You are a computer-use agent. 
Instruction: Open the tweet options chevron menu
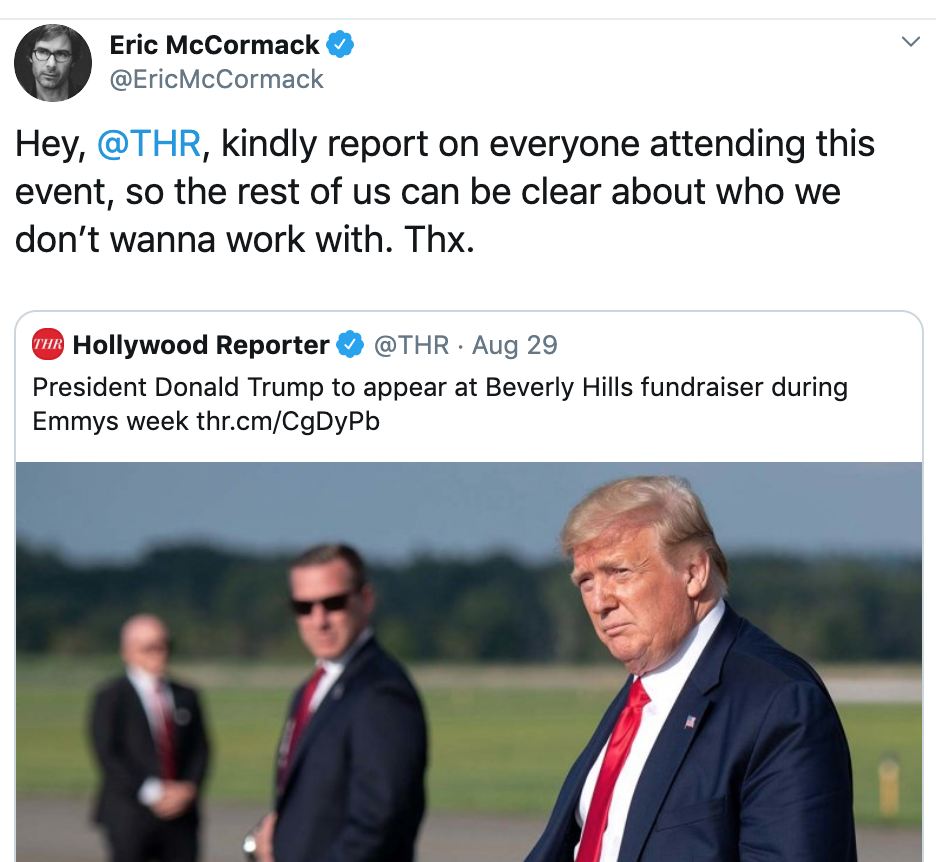pos(910,41)
